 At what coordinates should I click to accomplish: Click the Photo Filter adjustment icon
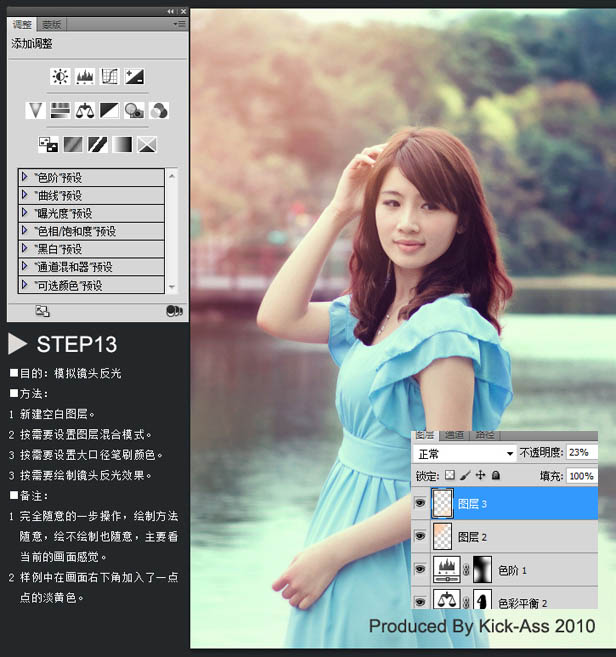133,110
